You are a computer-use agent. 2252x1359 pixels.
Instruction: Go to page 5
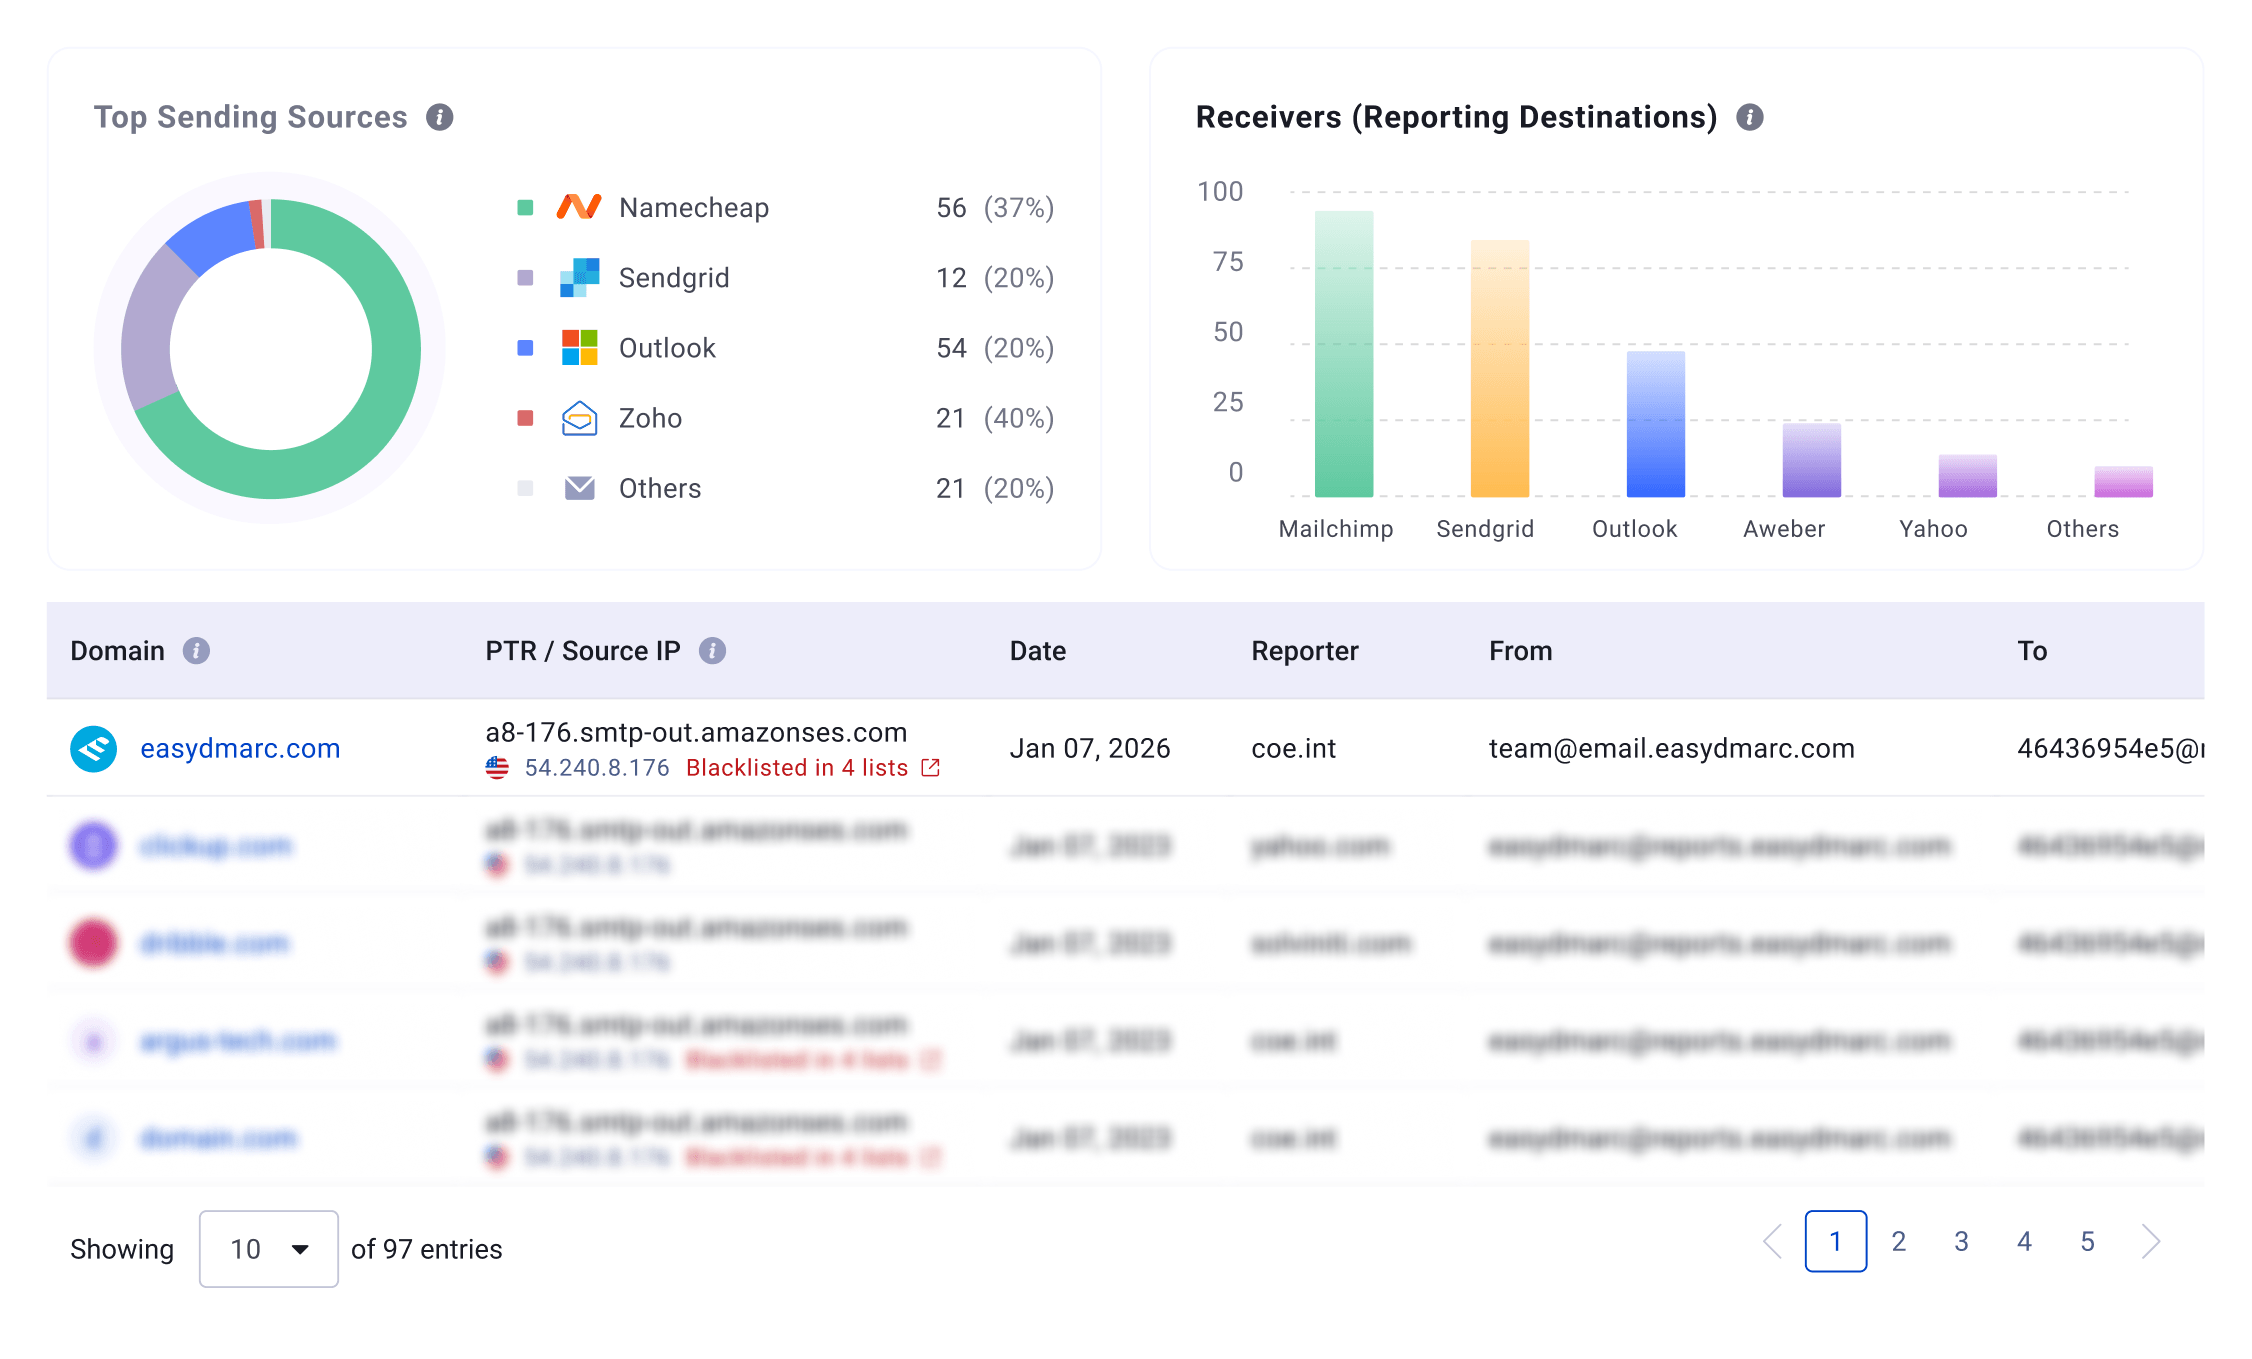click(x=2087, y=1242)
